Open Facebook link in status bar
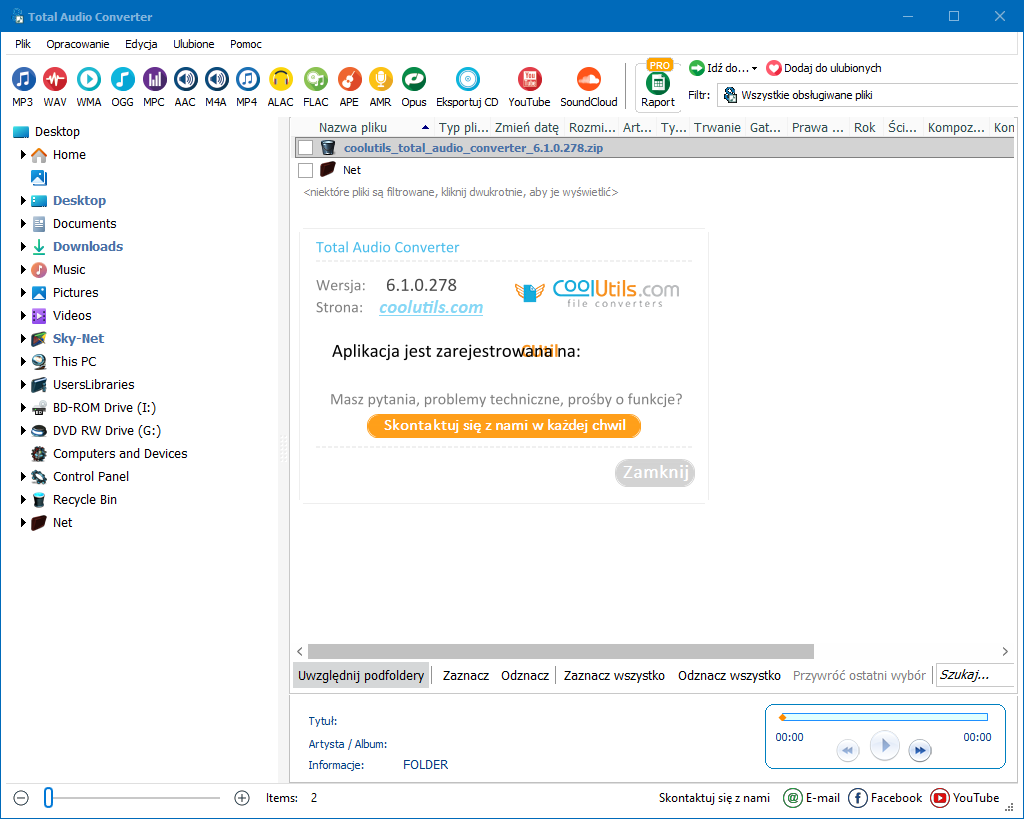 (x=886, y=797)
